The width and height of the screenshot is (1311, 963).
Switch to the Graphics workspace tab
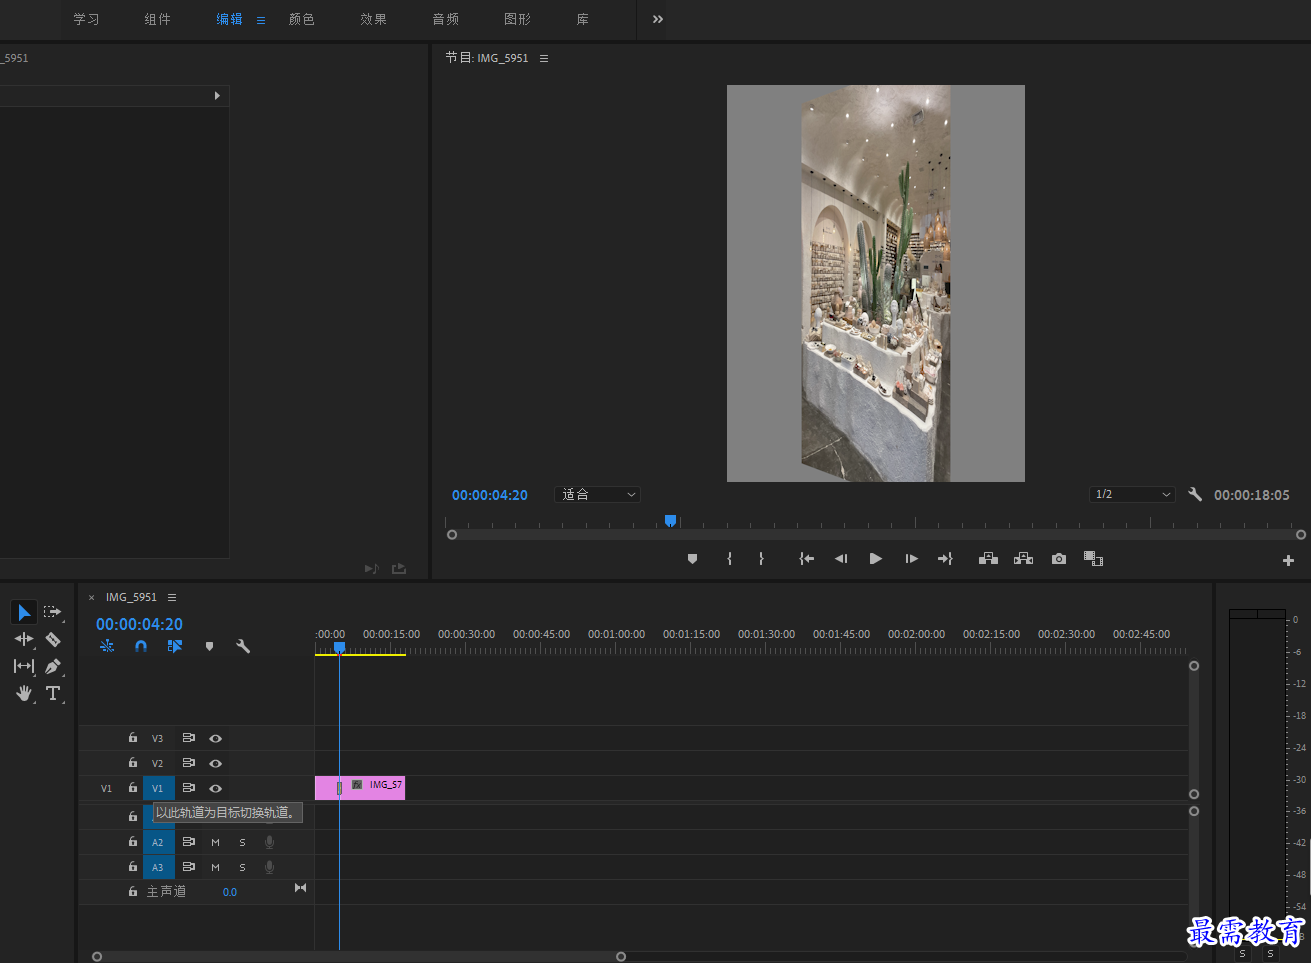pyautogui.click(x=517, y=19)
